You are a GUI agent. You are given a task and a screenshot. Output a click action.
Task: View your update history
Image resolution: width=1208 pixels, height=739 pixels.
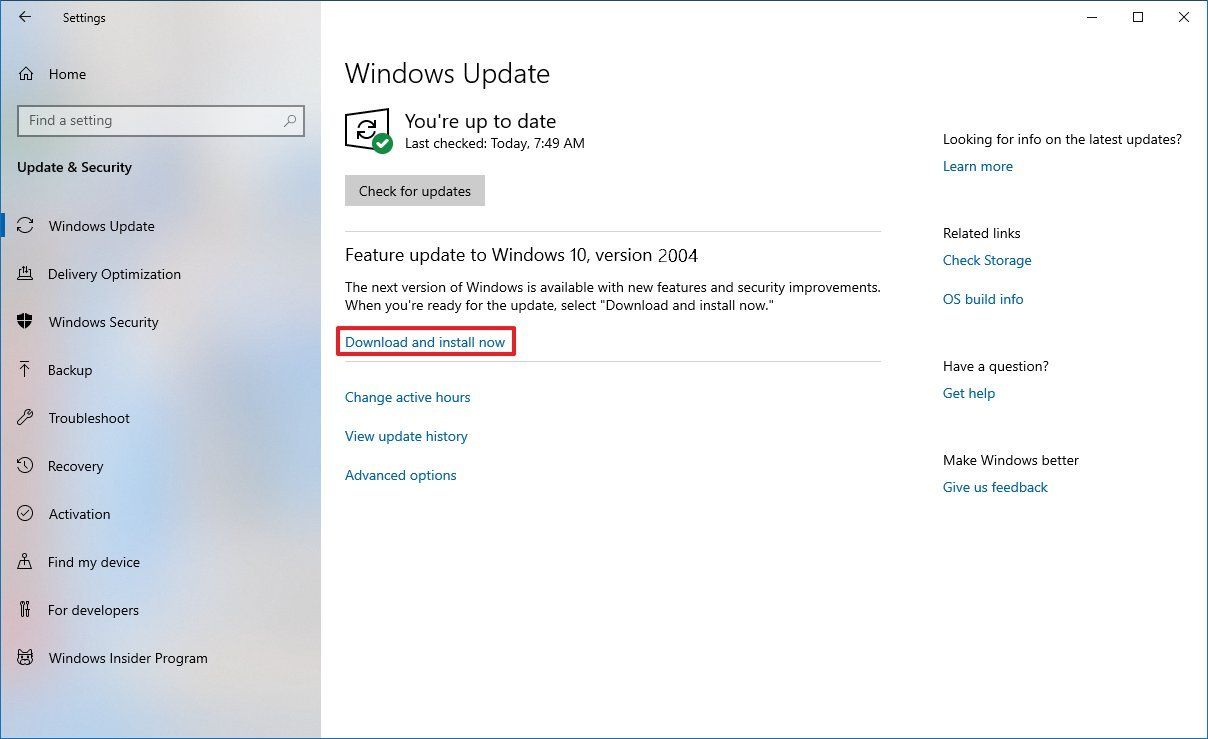click(406, 436)
